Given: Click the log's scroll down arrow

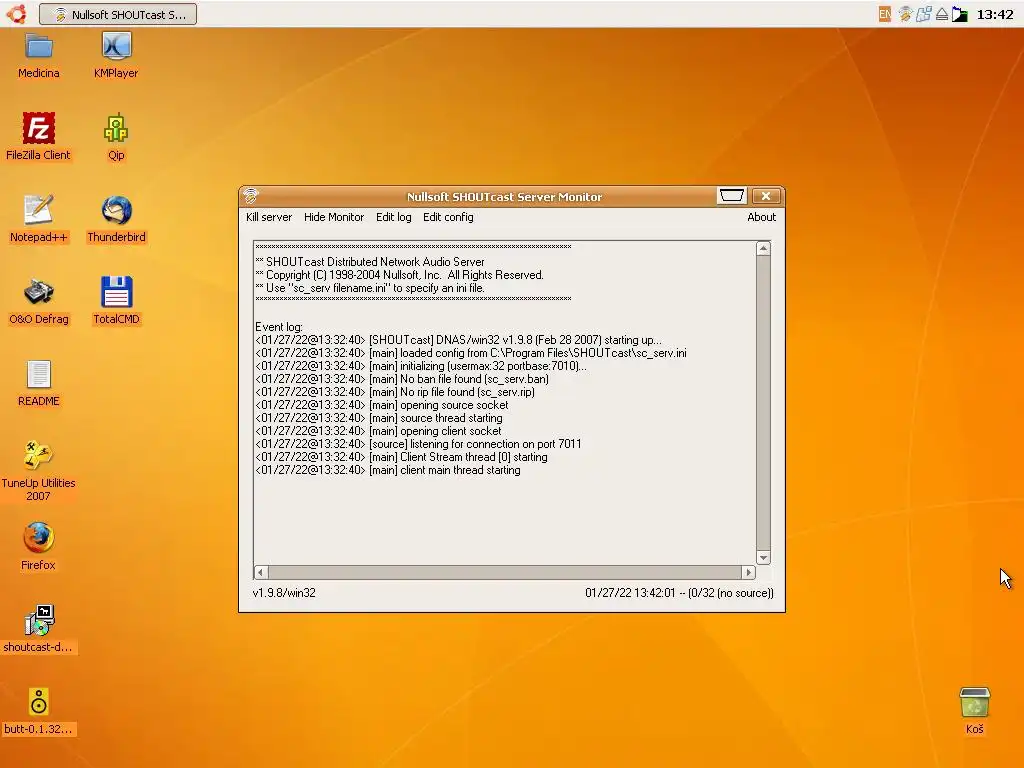Looking at the screenshot, I should click(763, 558).
